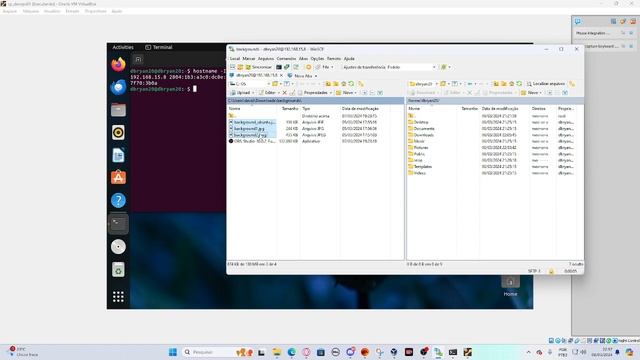640x360 pixels.
Task: Open the Comandos menu
Action: (x=286, y=59)
